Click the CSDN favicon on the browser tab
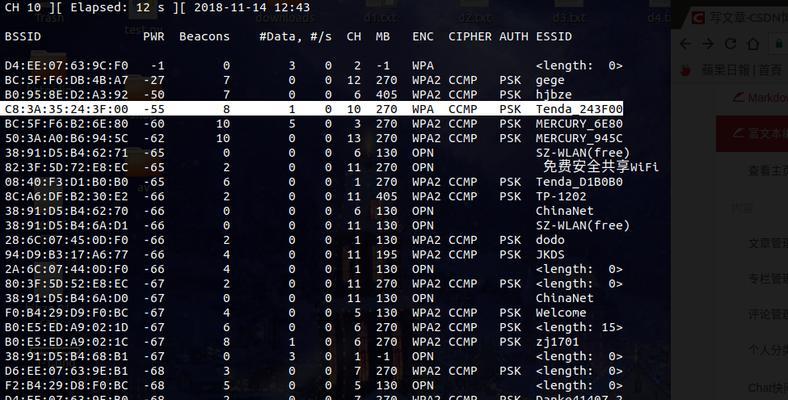Viewport: 788px width, 400px height. click(x=698, y=18)
